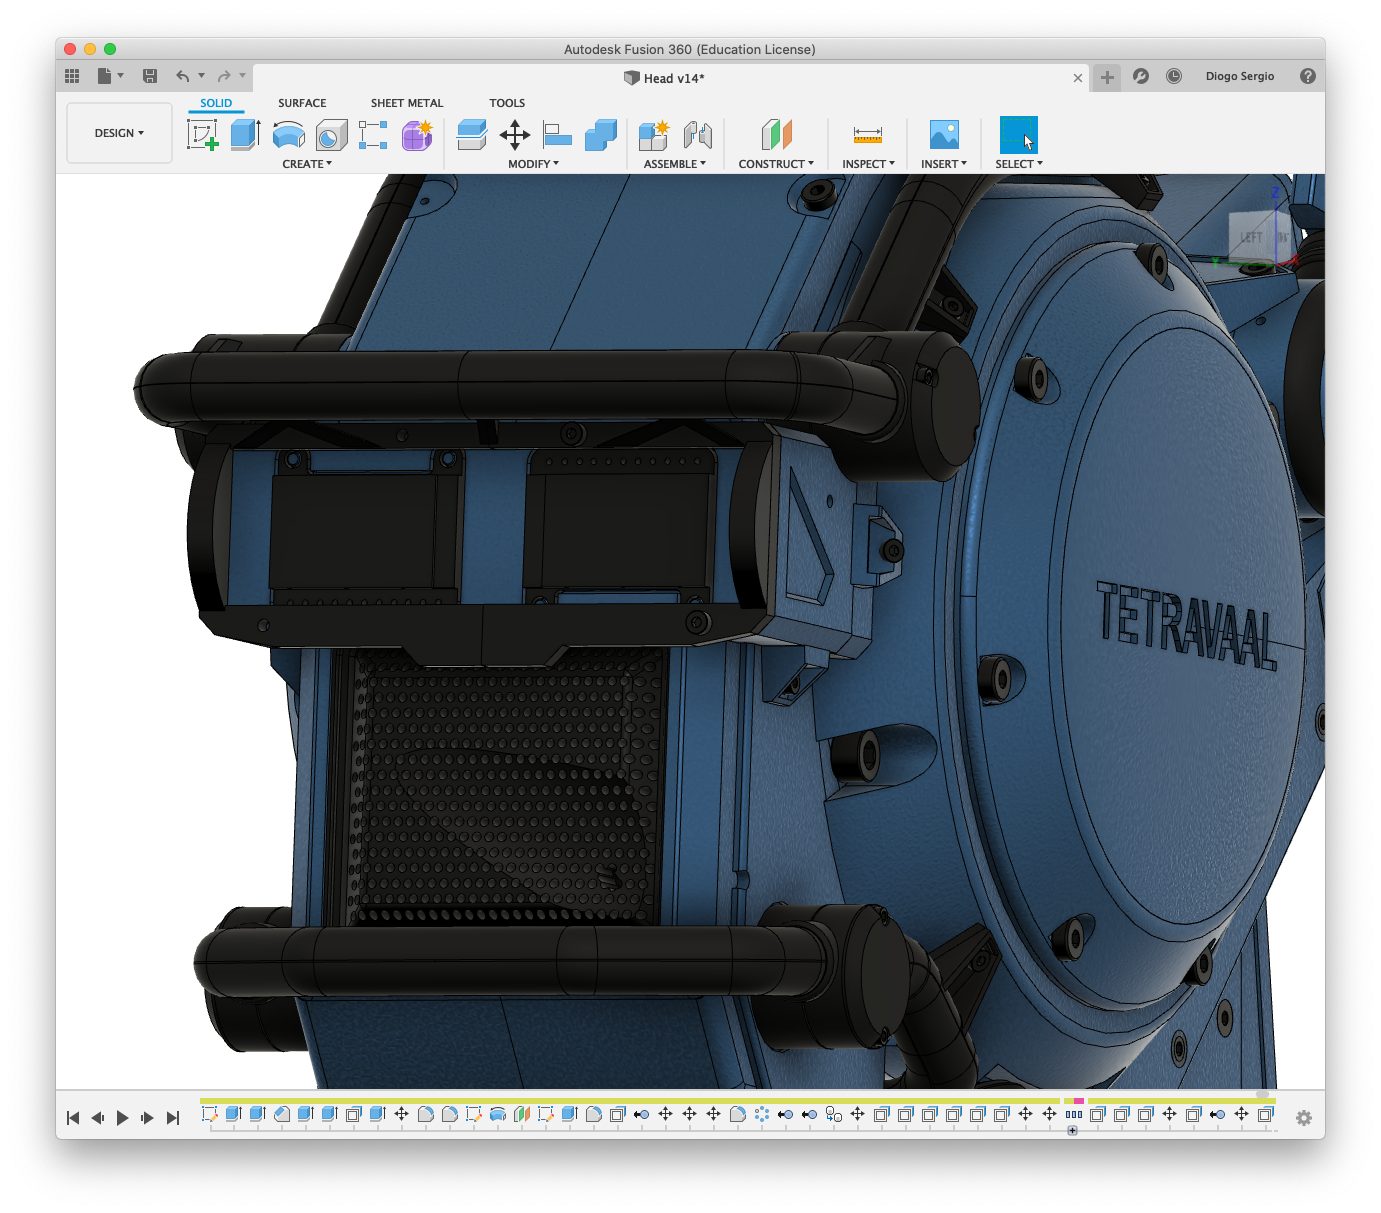Start the Create Sketch tool
Viewport: 1381px width, 1213px height.
click(x=203, y=134)
